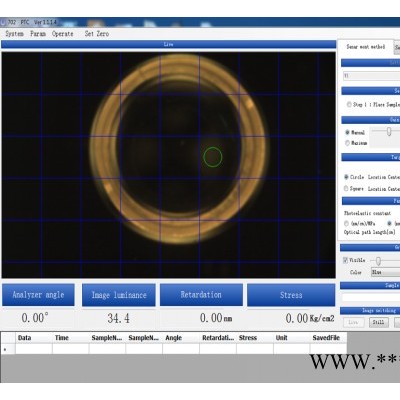This screenshot has height=400, width=400.
Task: Click the Stress table column header
Action: (x=255, y=338)
